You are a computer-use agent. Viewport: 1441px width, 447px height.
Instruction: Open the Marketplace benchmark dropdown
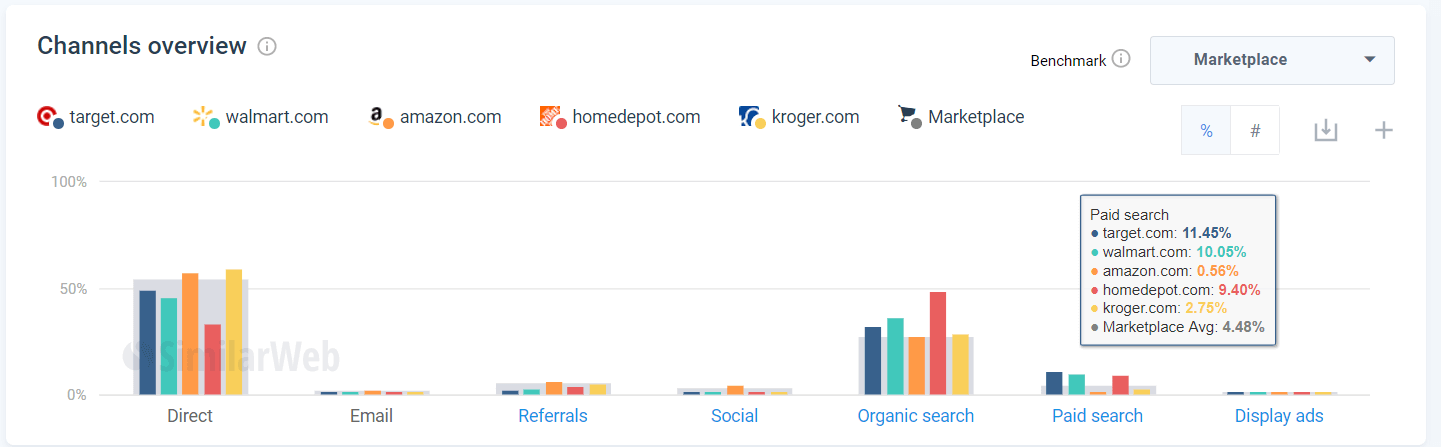pyautogui.click(x=1271, y=60)
